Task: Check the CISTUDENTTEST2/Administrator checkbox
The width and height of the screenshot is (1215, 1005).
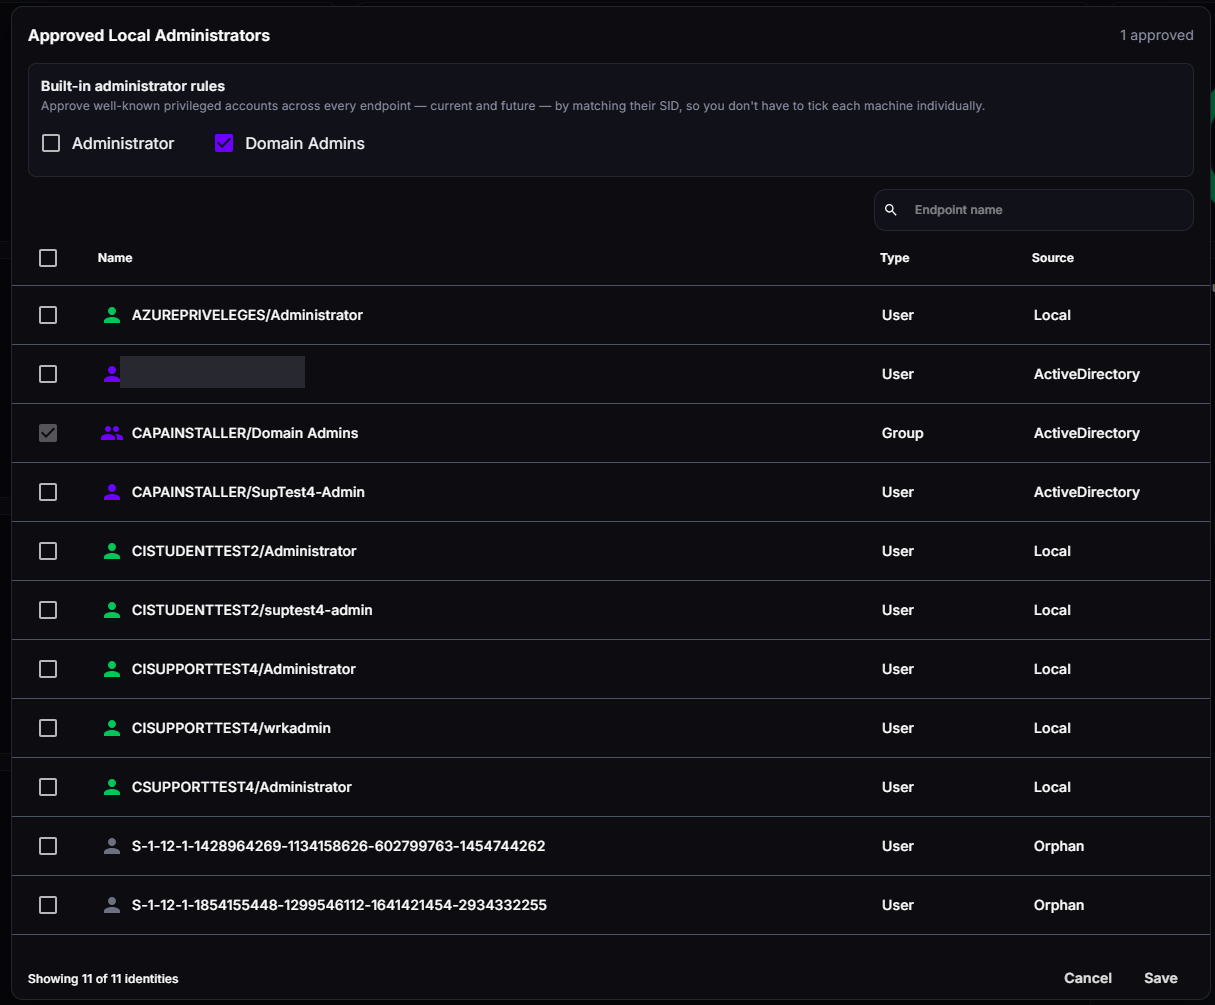Action: point(48,551)
